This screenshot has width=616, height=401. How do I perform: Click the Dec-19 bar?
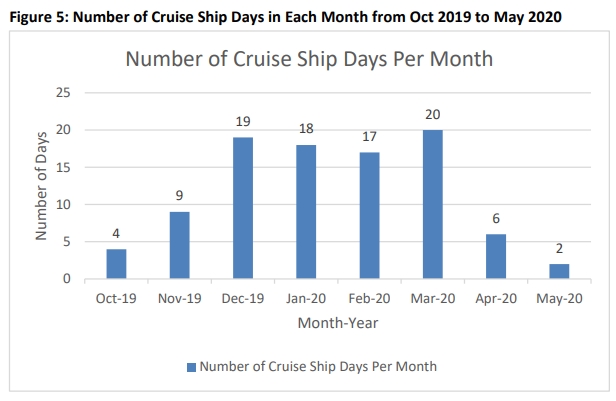pyautogui.click(x=243, y=208)
